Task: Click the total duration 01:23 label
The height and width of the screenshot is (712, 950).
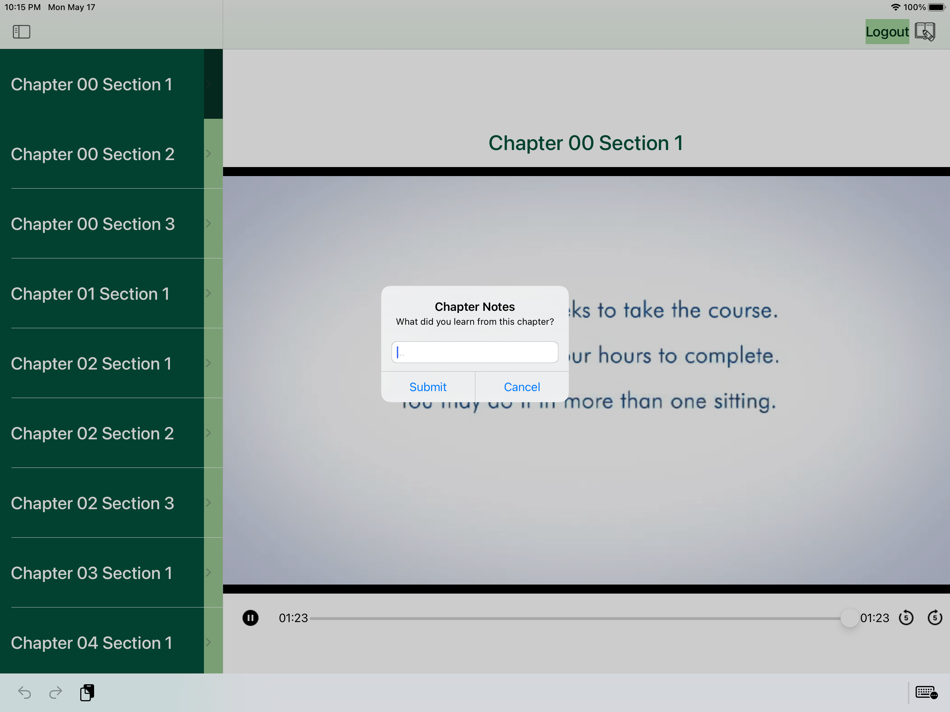Action: [874, 618]
